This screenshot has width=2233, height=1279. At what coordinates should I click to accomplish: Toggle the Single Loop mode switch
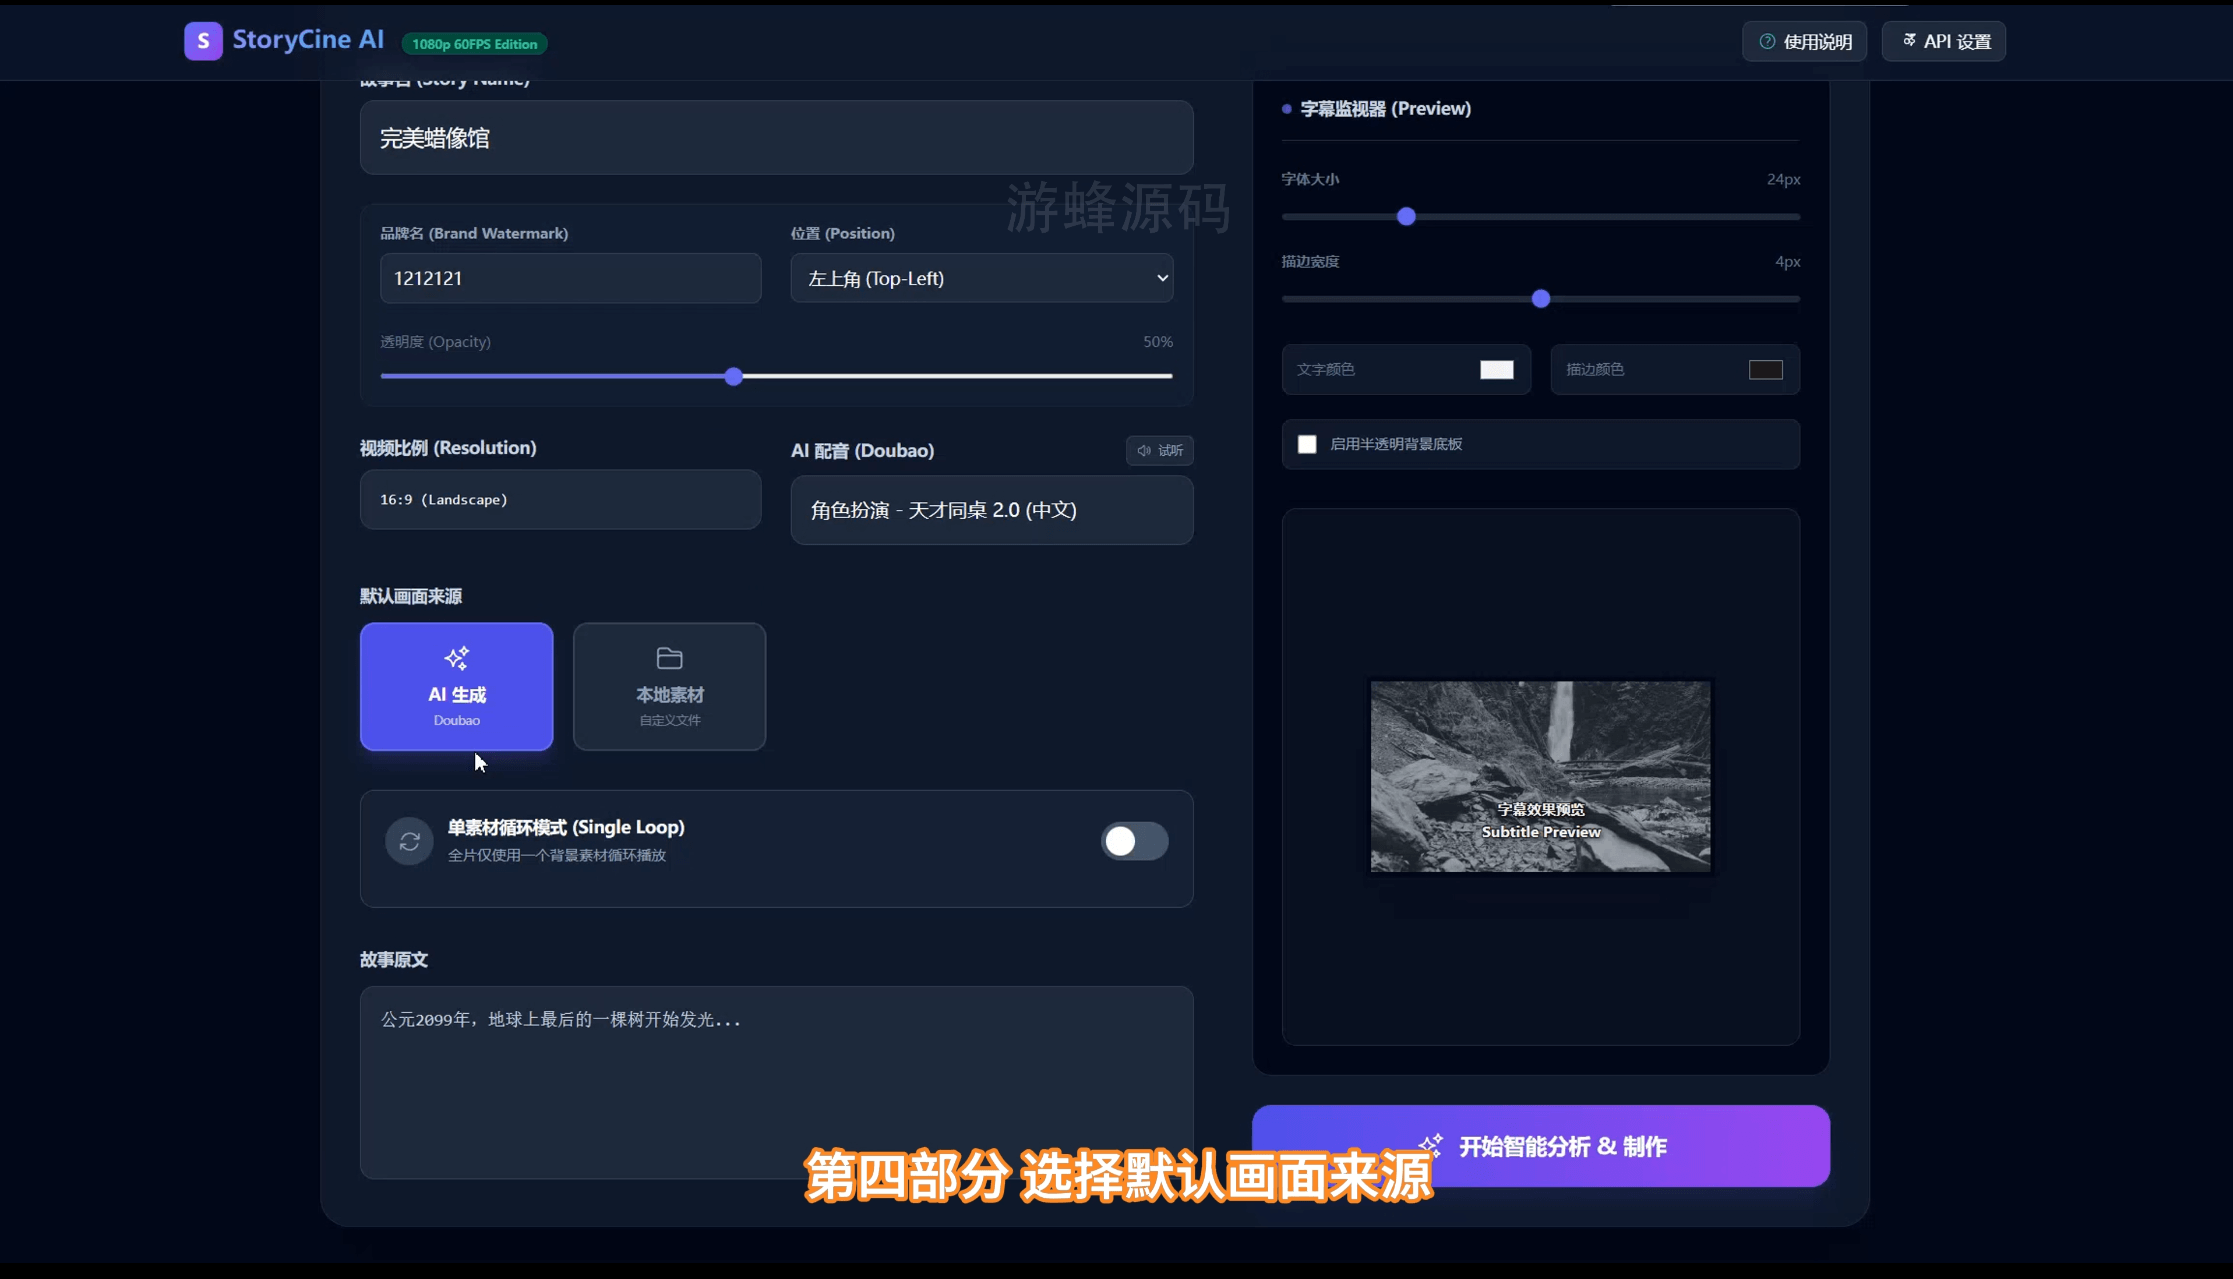pyautogui.click(x=1134, y=841)
